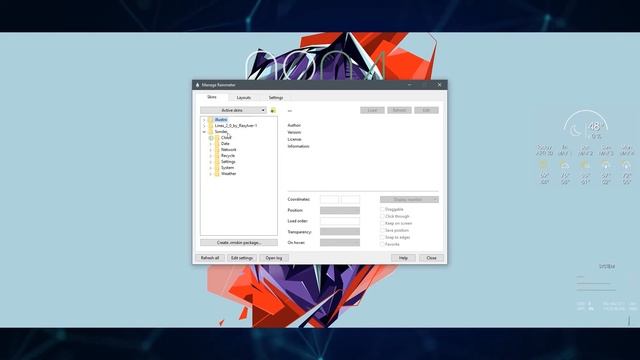Image resolution: width=640 pixels, height=360 pixels.
Task: Click the Clock folder icon under Sonder
Action: (217, 138)
